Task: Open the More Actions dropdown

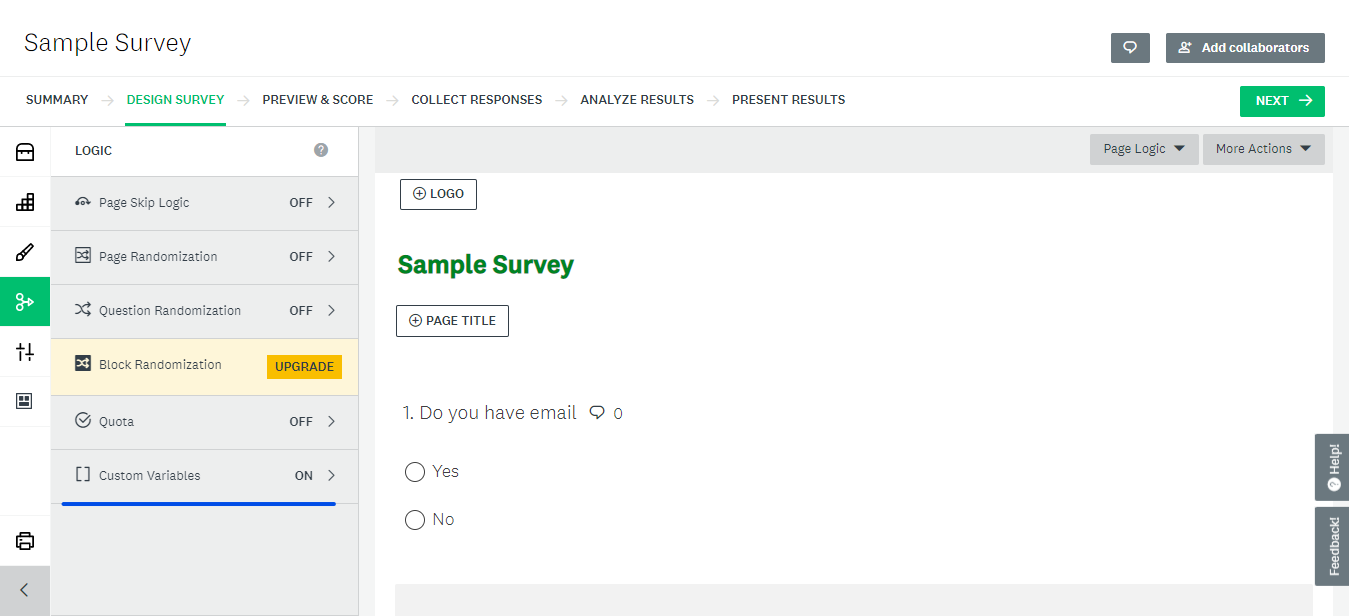Action: [x=1263, y=149]
